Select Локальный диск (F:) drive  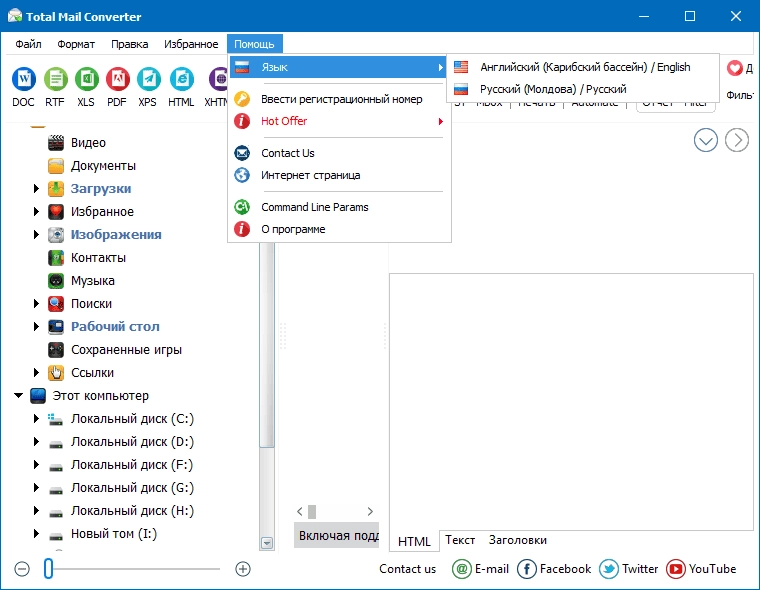(121, 465)
